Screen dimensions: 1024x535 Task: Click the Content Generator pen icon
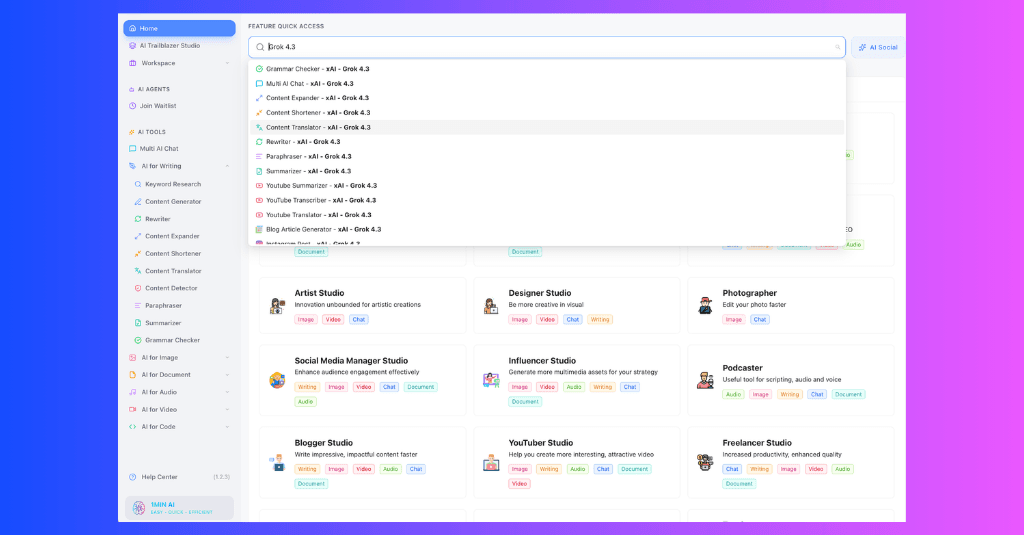[x=138, y=202]
